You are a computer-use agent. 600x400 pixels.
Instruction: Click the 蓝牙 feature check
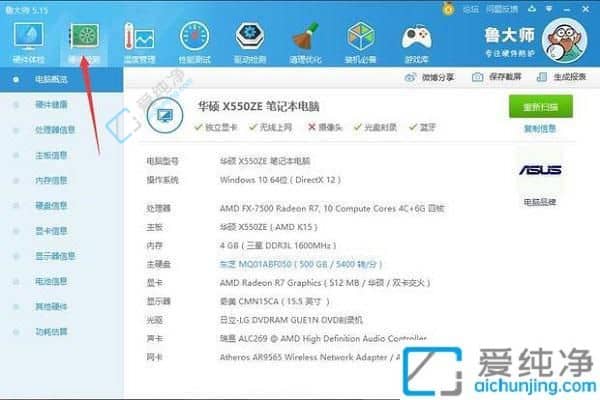coord(422,127)
